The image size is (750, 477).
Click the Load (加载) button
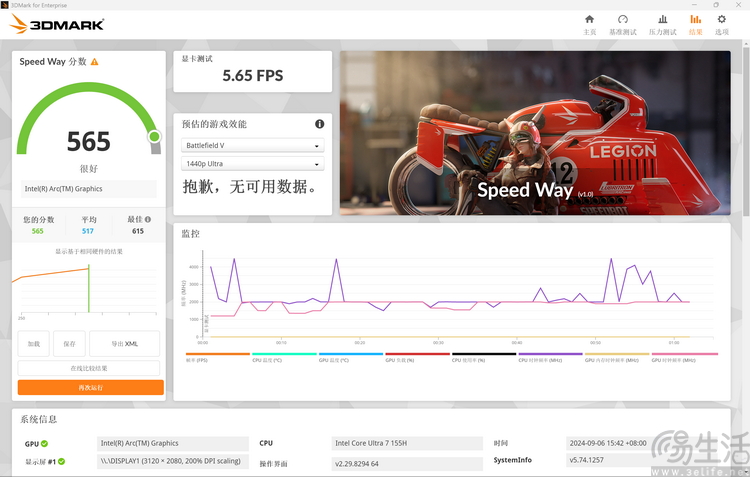[x=33, y=344]
